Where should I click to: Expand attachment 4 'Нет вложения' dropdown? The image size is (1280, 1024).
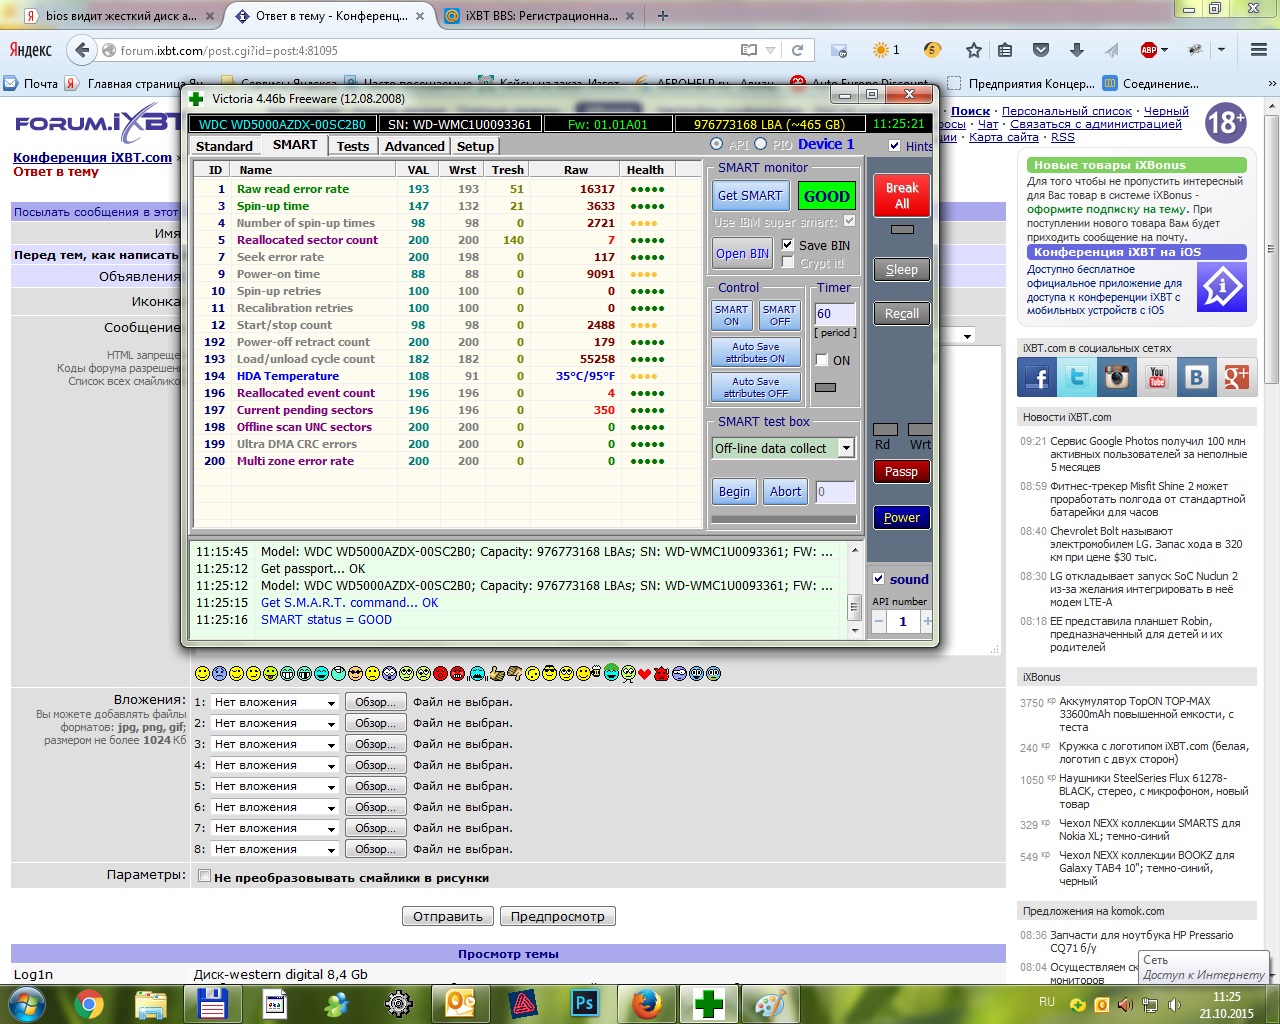(x=275, y=765)
